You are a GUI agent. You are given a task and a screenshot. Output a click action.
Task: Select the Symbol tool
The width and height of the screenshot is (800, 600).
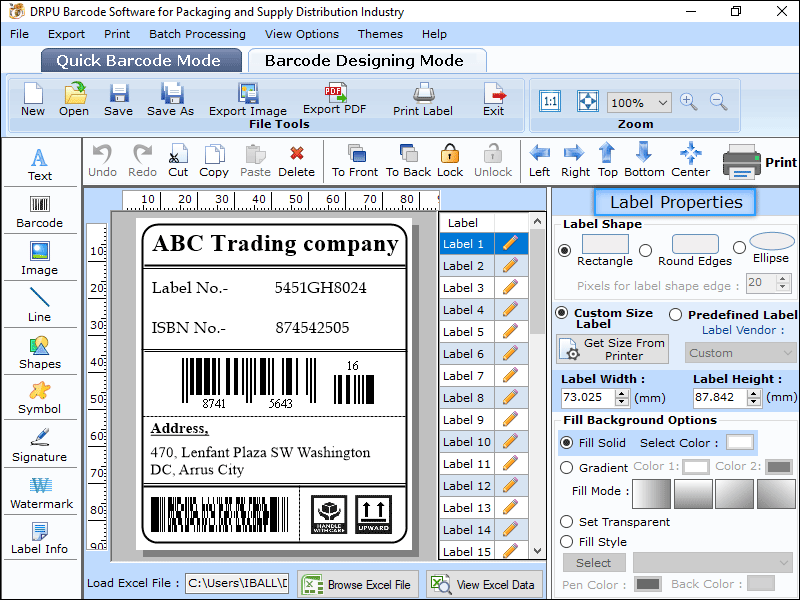pos(40,398)
